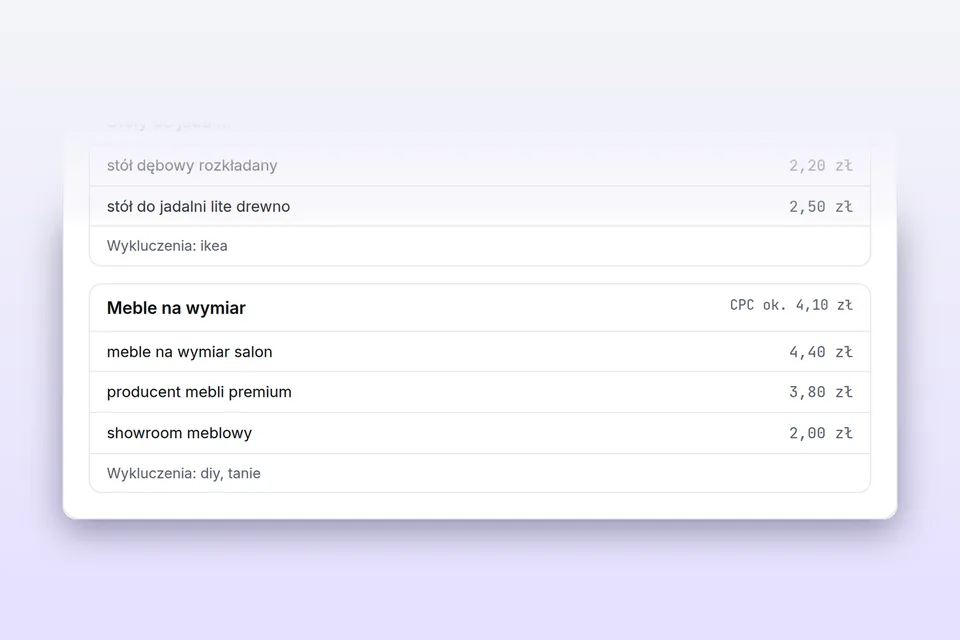Click the 2,50 zł price value

pyautogui.click(x=820, y=206)
